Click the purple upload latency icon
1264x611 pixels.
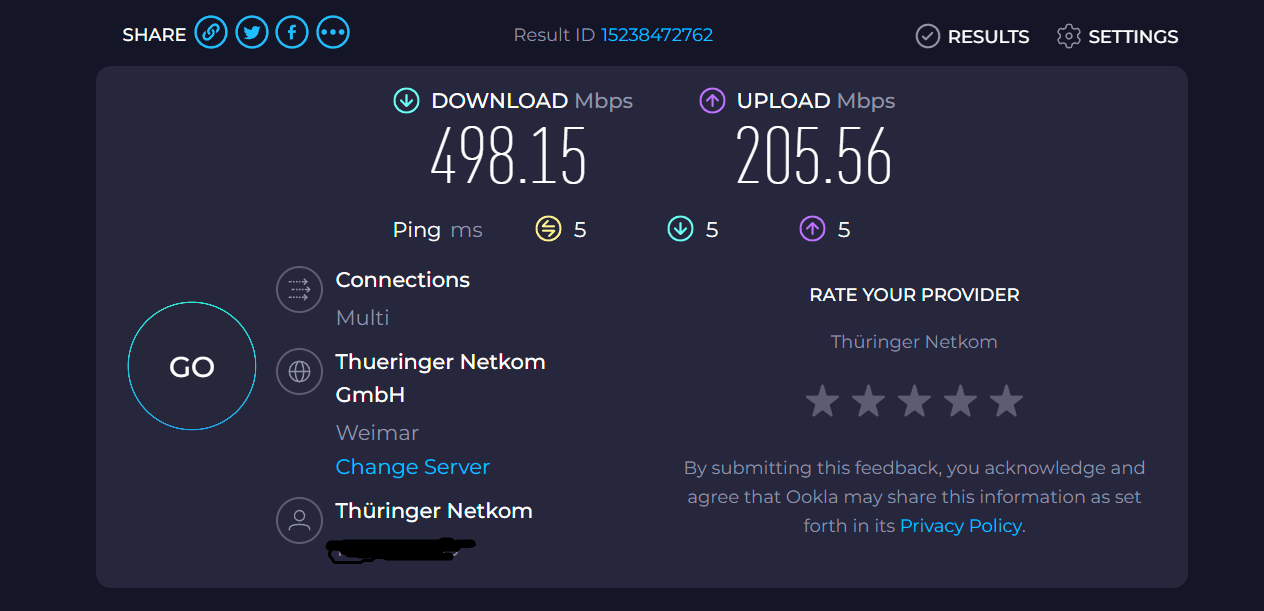812,229
